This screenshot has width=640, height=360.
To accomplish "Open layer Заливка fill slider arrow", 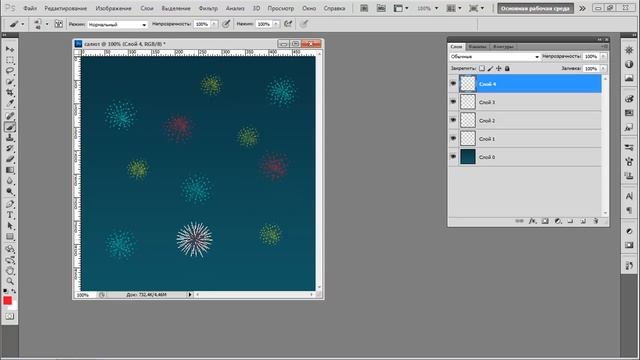I will pos(603,69).
